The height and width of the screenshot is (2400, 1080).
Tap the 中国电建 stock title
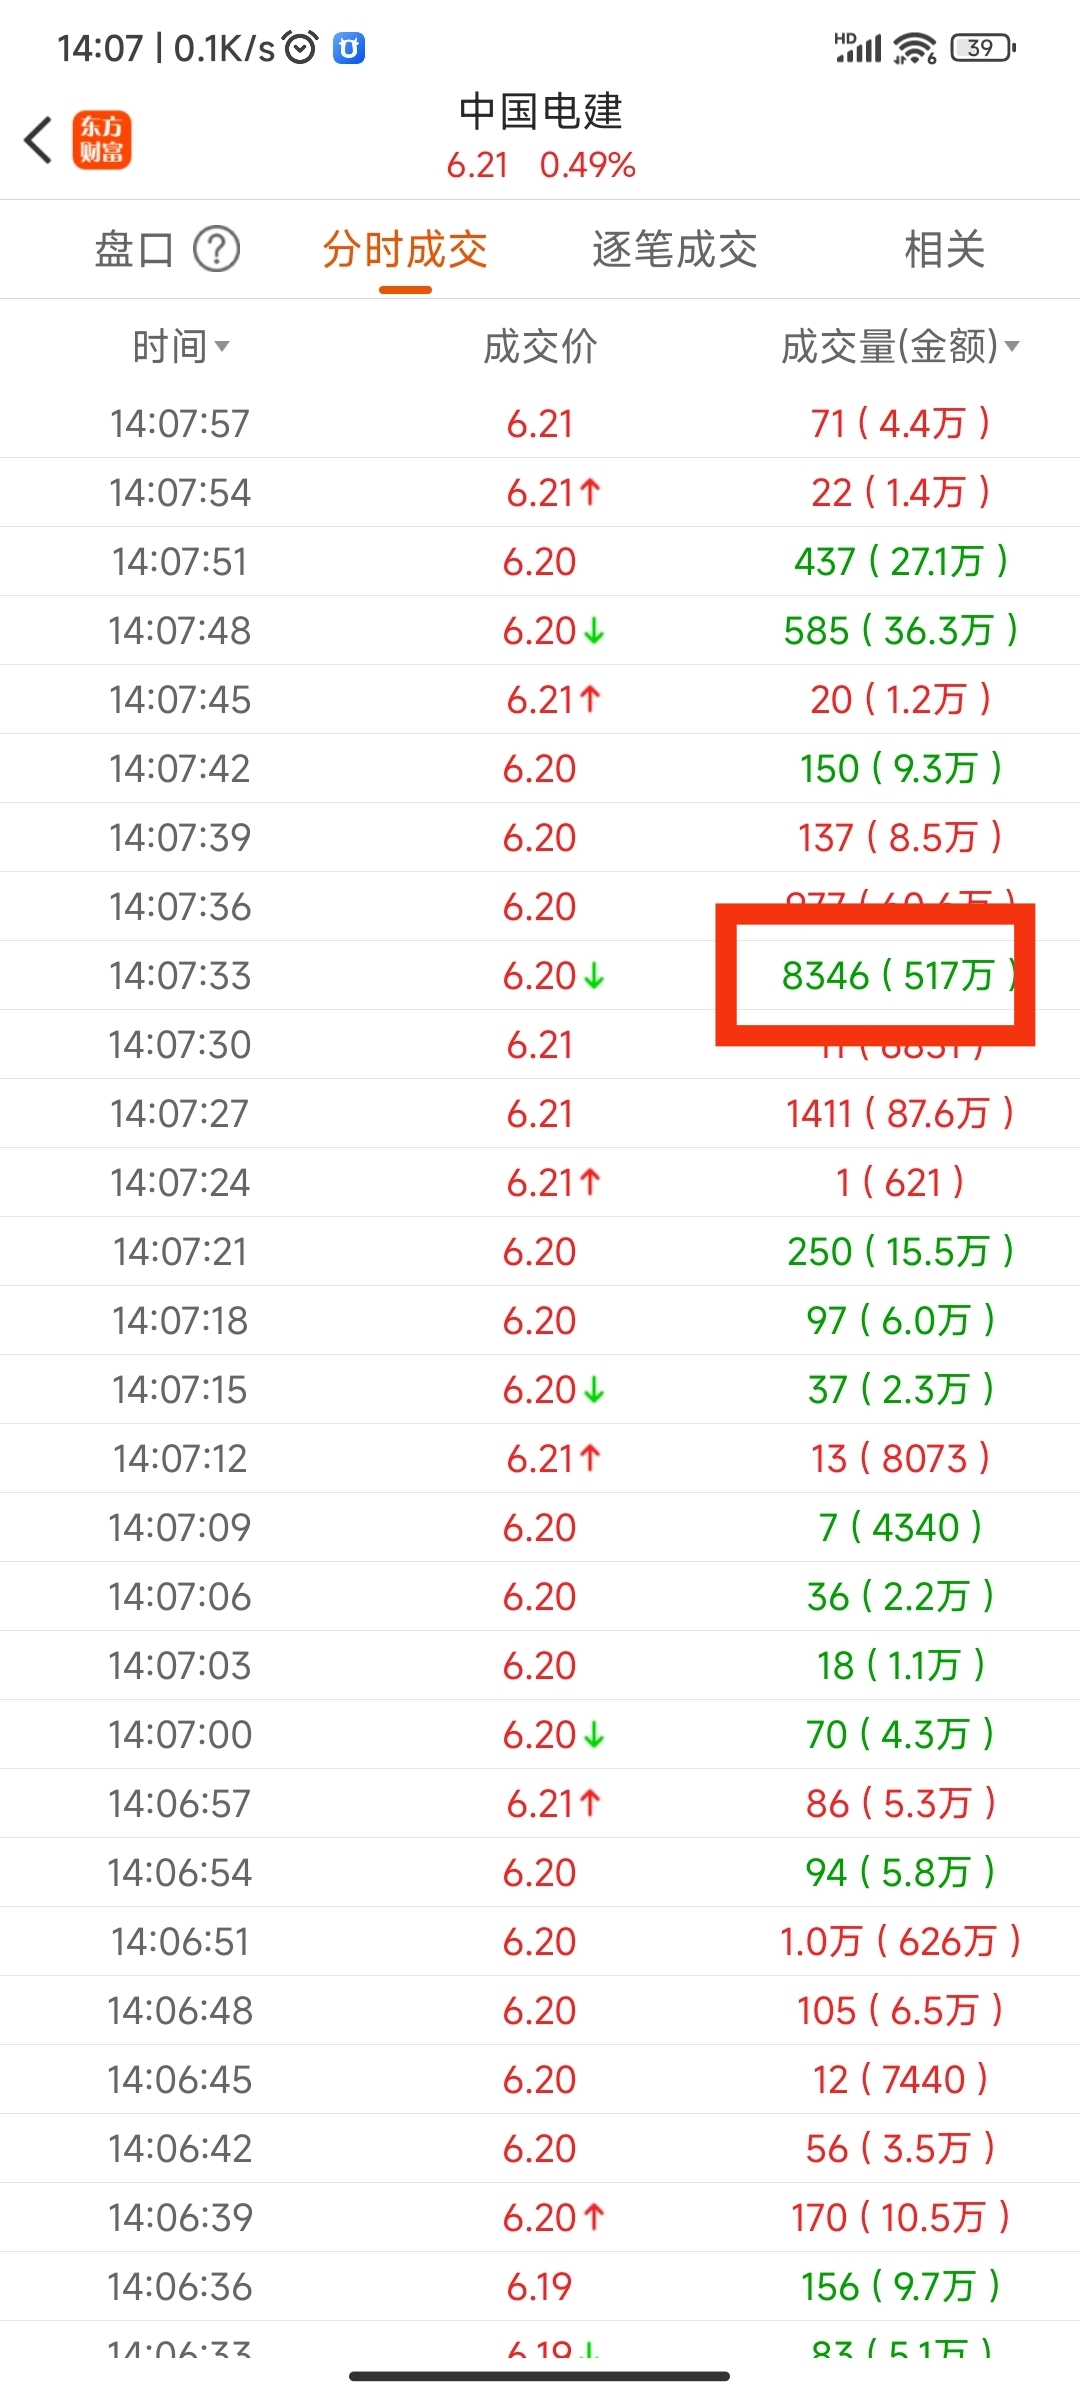541,111
